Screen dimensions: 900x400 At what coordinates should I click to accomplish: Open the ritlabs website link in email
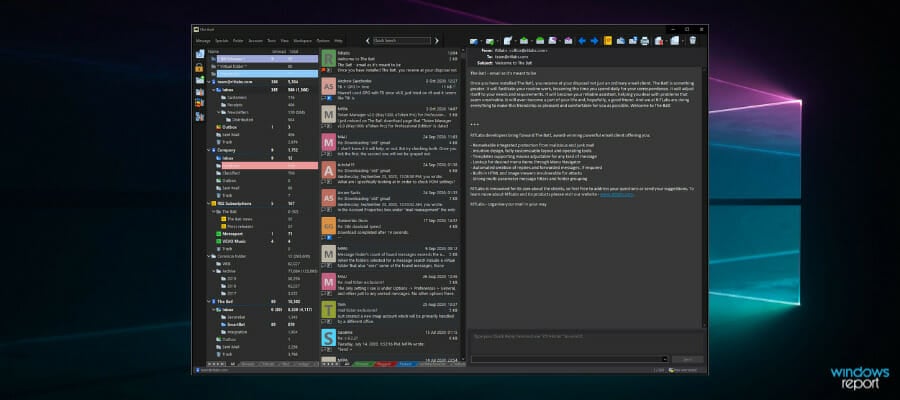617,195
